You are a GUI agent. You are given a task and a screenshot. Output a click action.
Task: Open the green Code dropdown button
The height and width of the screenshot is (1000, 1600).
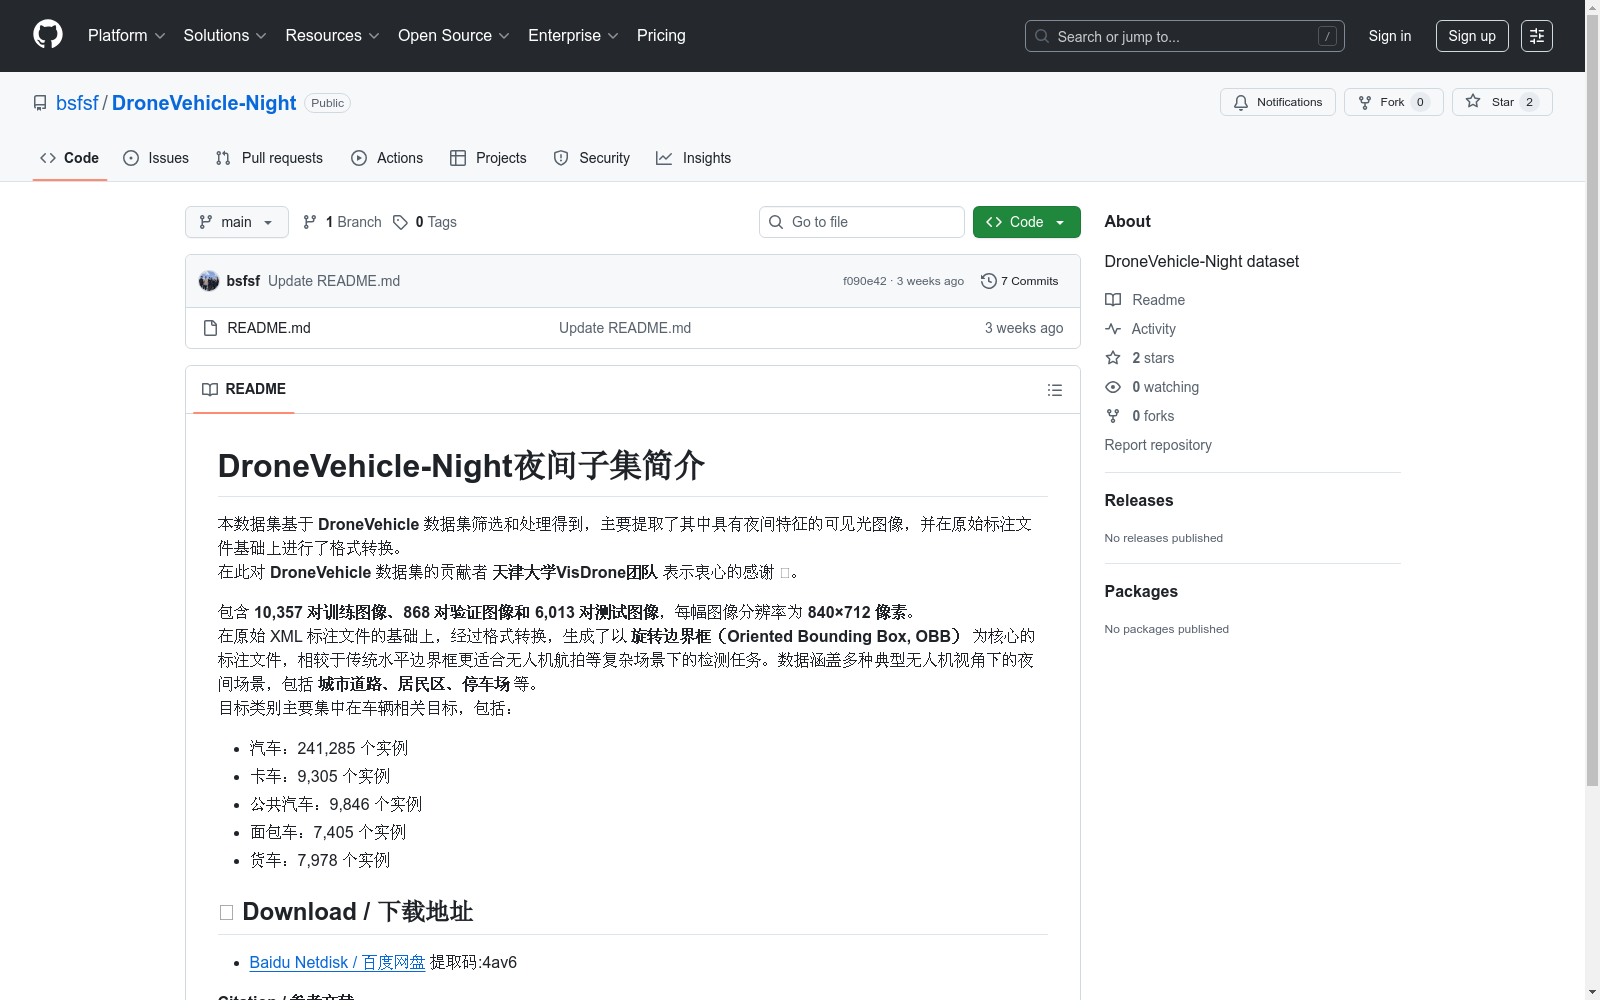pyautogui.click(x=1026, y=222)
